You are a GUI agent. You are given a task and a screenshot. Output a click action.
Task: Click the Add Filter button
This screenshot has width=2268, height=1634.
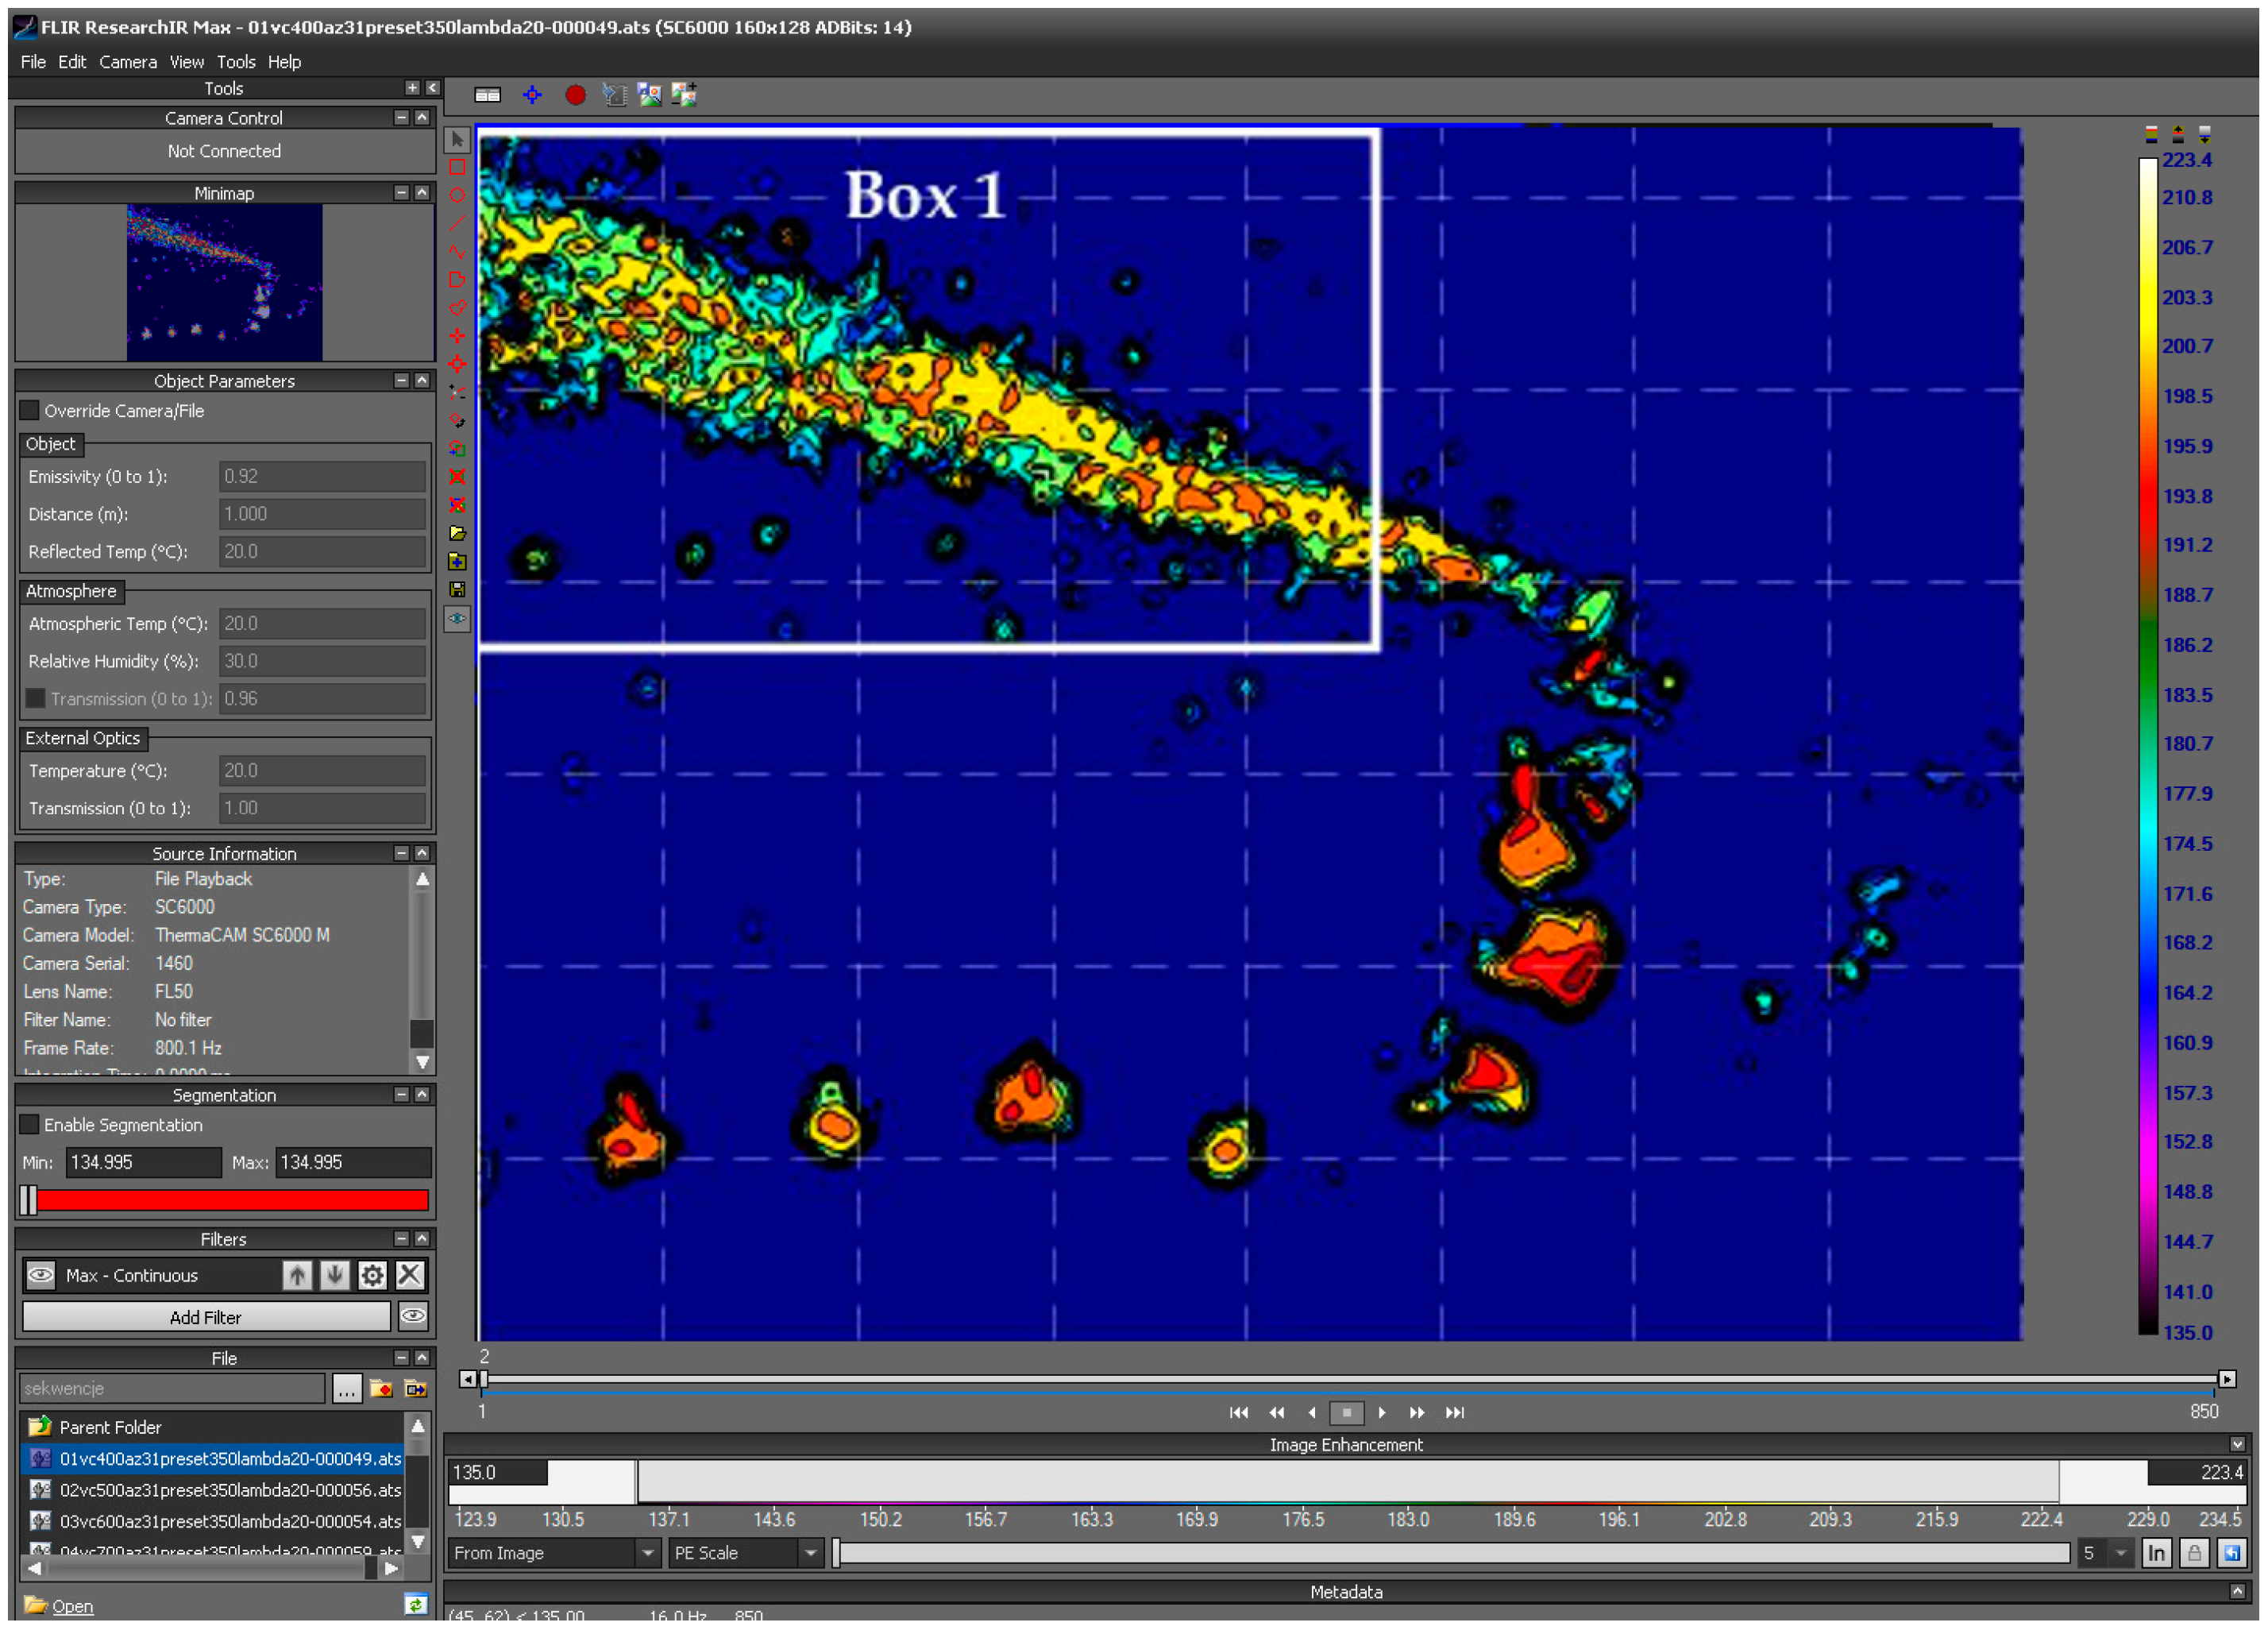[x=206, y=1318]
